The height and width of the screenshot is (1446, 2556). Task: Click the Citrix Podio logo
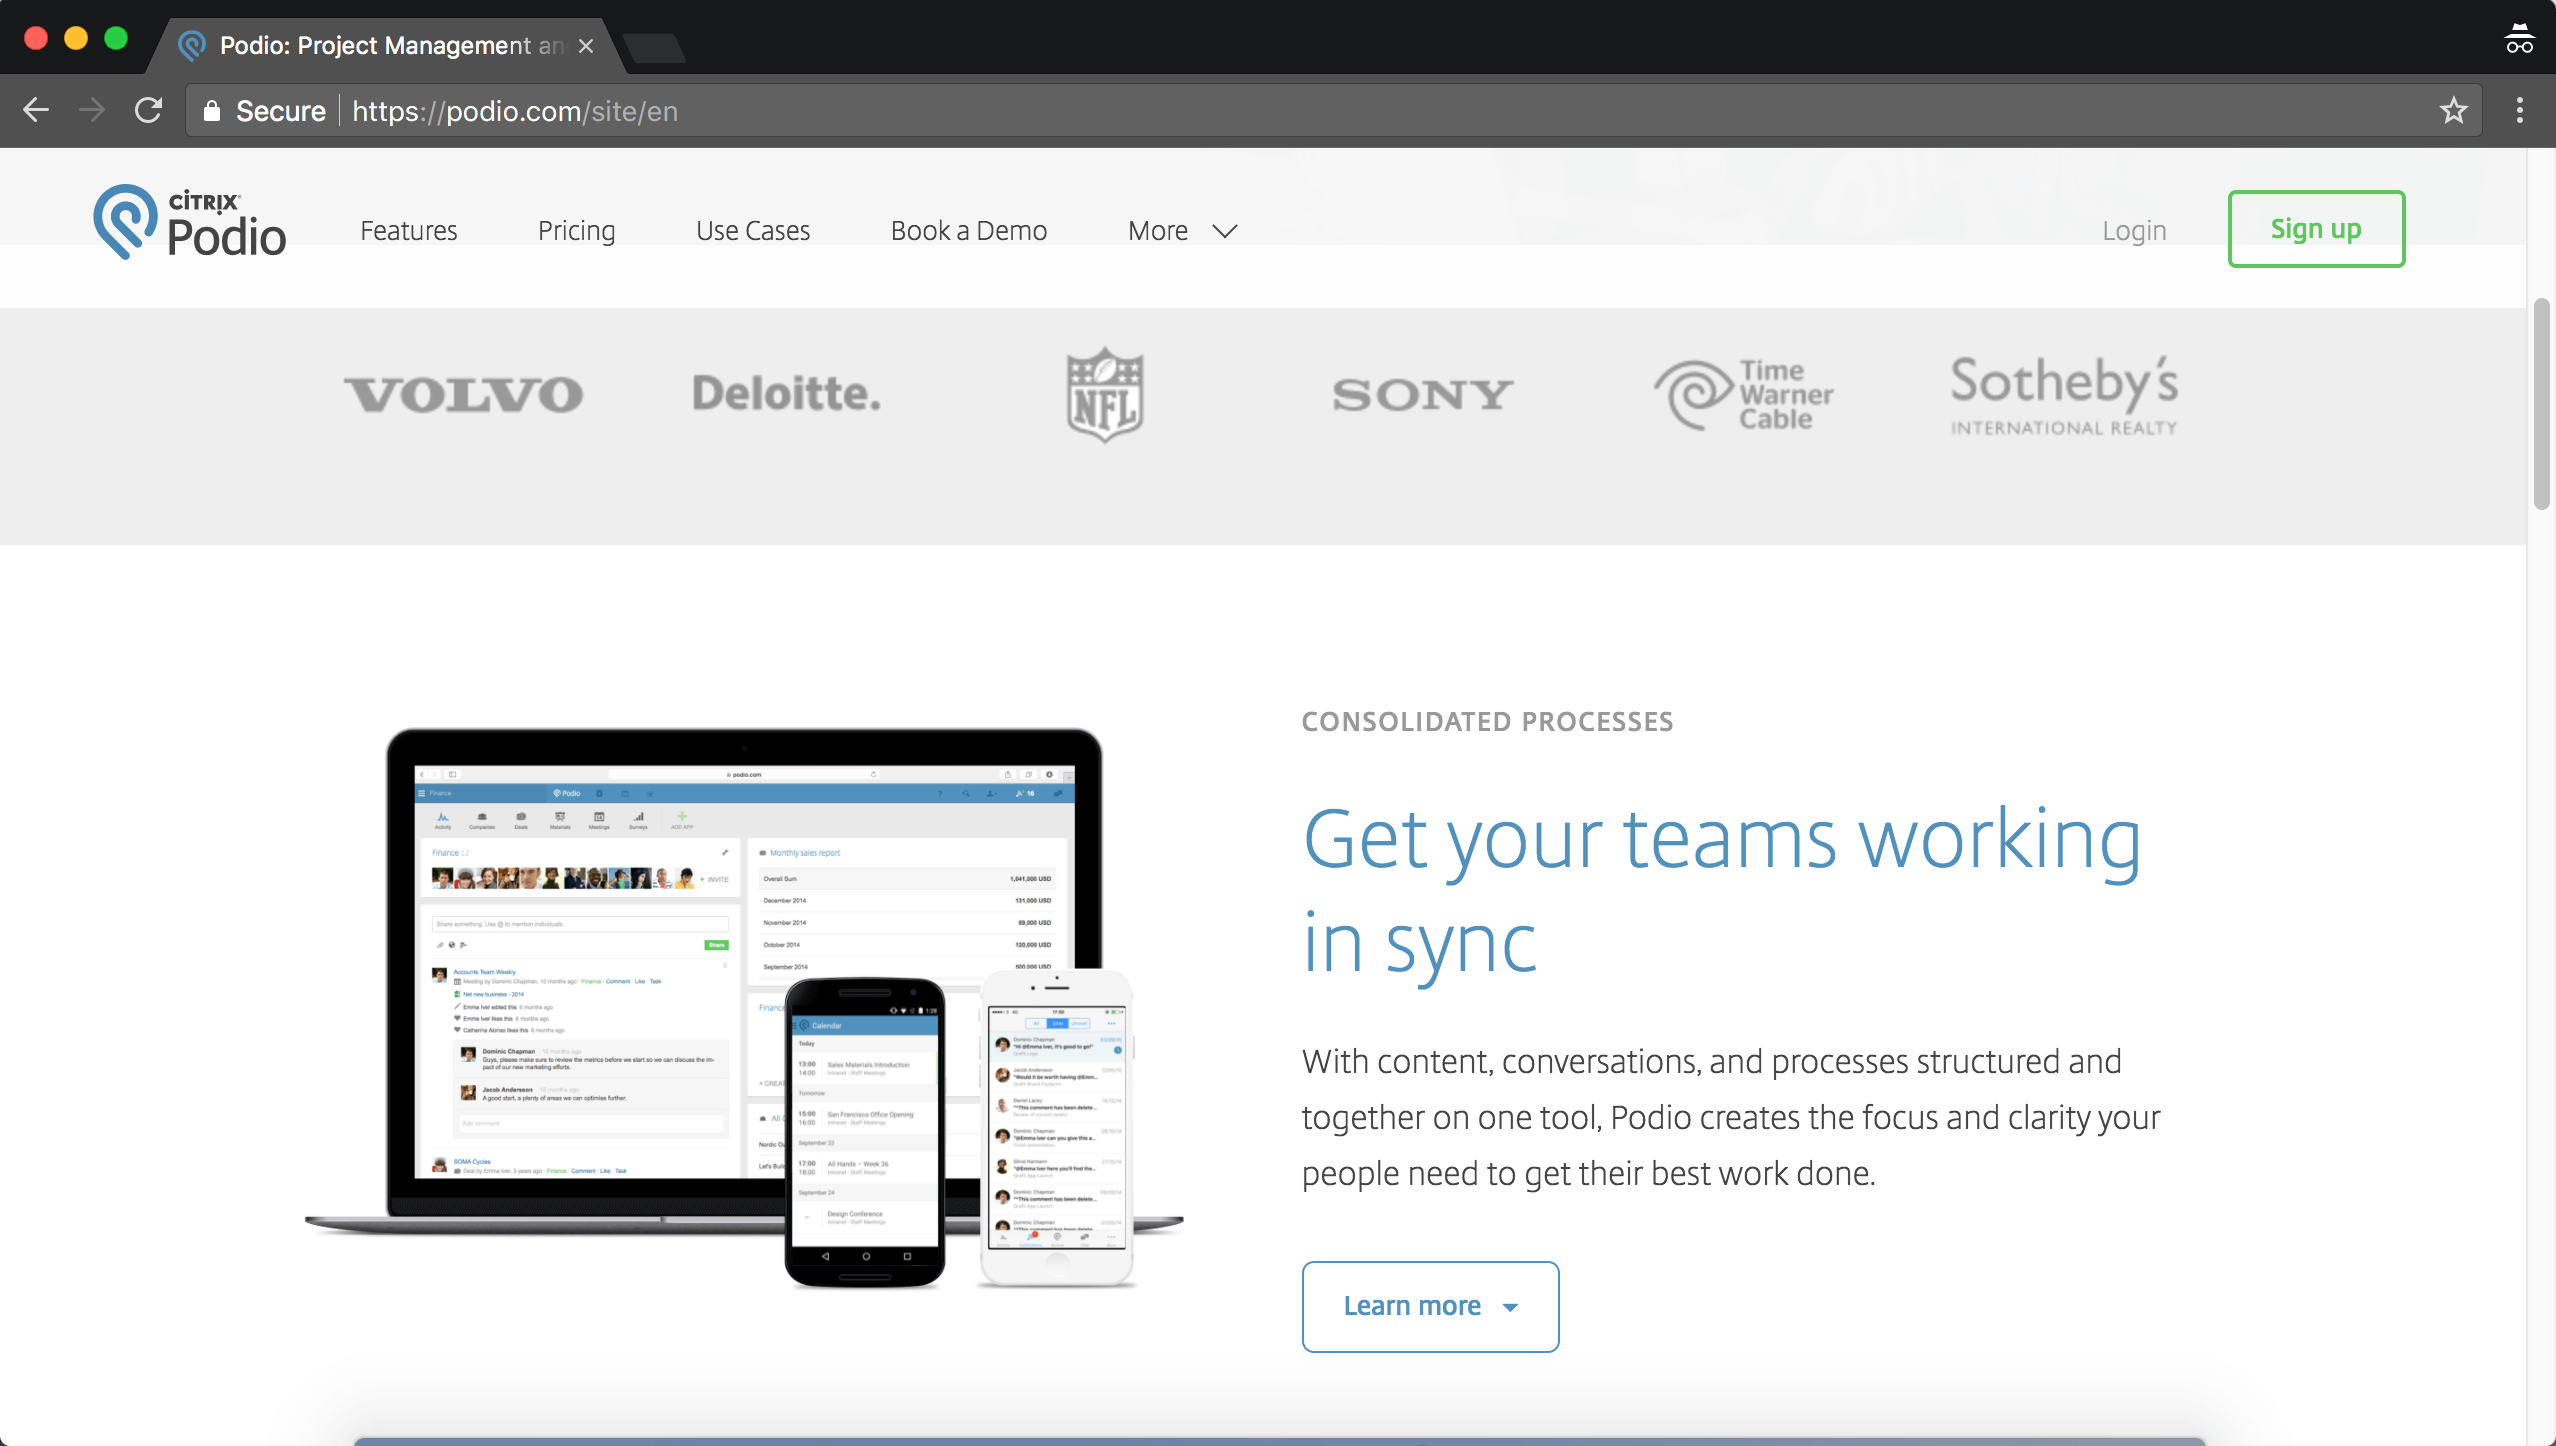coord(190,223)
